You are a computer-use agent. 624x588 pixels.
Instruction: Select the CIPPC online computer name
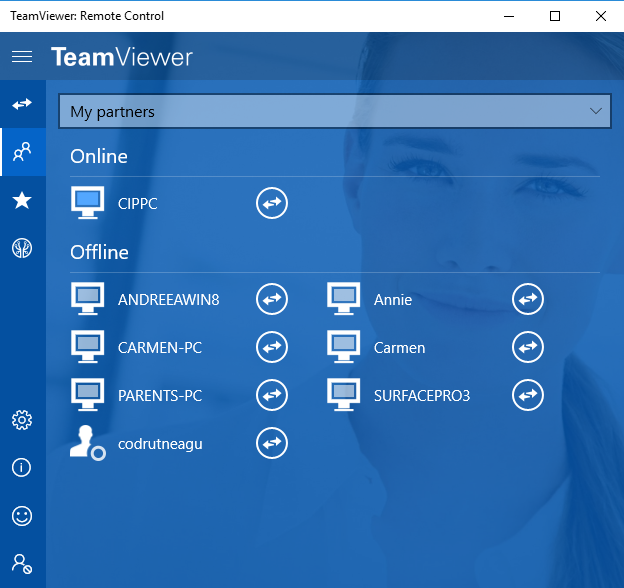pyautogui.click(x=138, y=204)
